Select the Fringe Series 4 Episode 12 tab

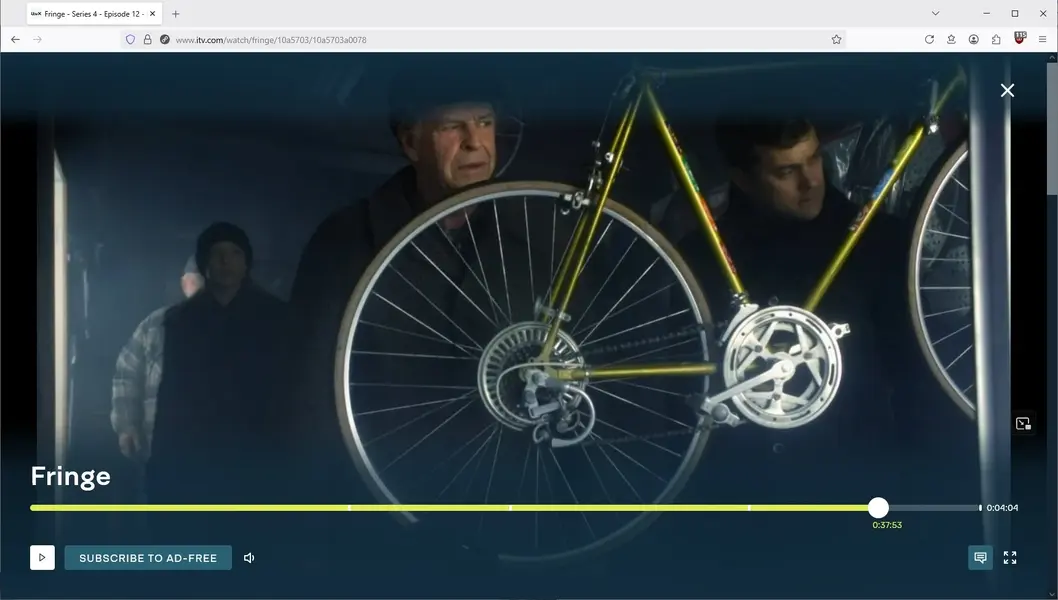tap(93, 13)
